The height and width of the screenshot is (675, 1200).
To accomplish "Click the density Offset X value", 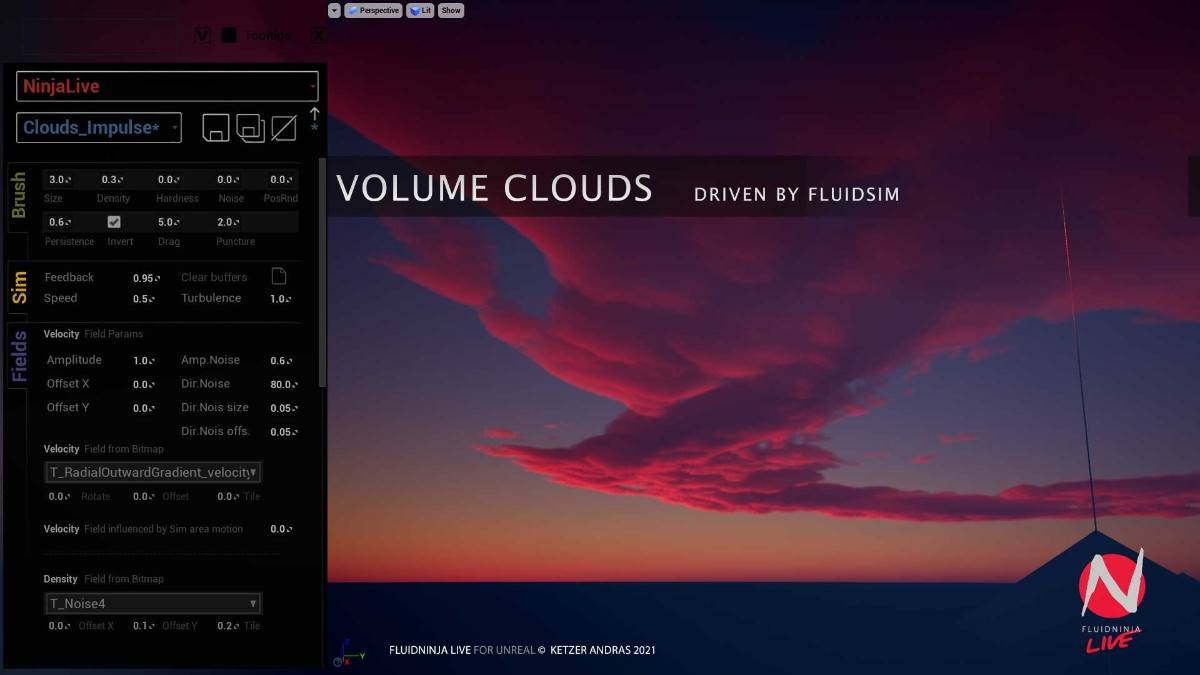I will pos(60,626).
